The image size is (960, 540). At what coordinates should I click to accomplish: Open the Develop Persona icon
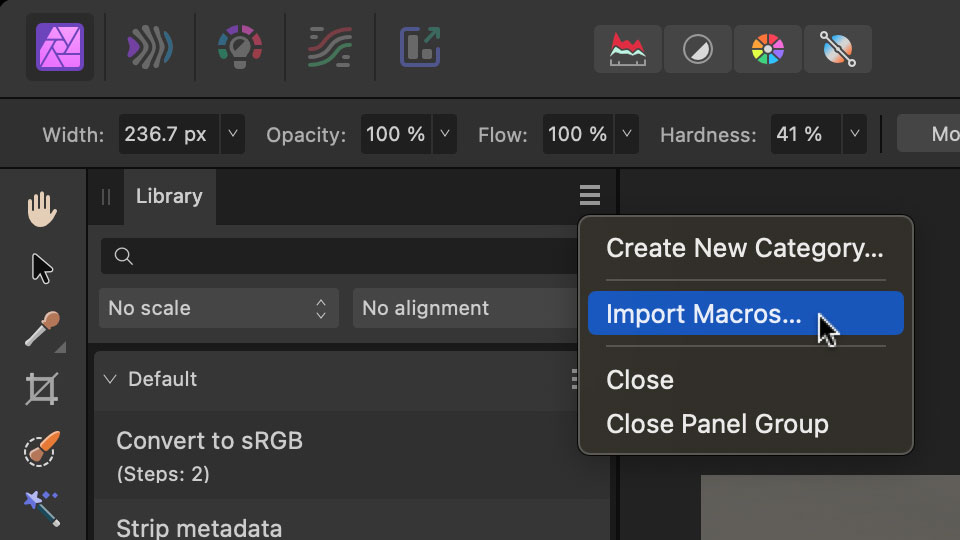pos(240,47)
